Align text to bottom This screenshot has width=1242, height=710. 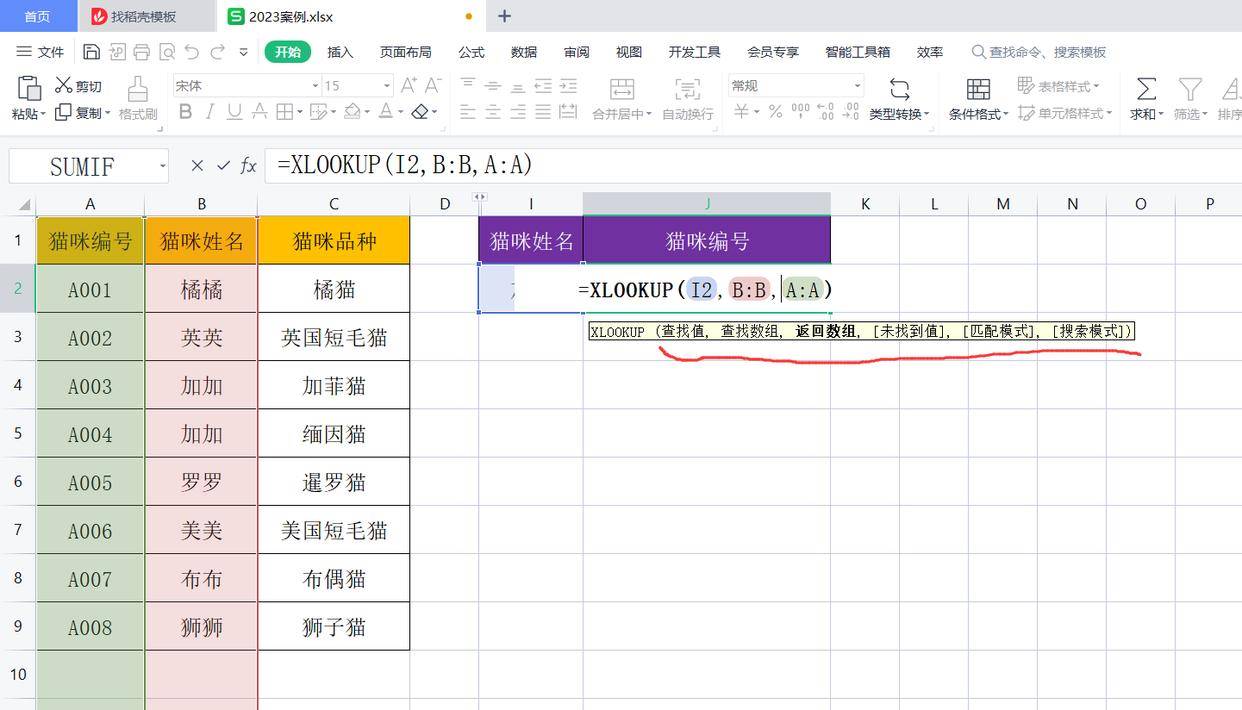[x=518, y=86]
